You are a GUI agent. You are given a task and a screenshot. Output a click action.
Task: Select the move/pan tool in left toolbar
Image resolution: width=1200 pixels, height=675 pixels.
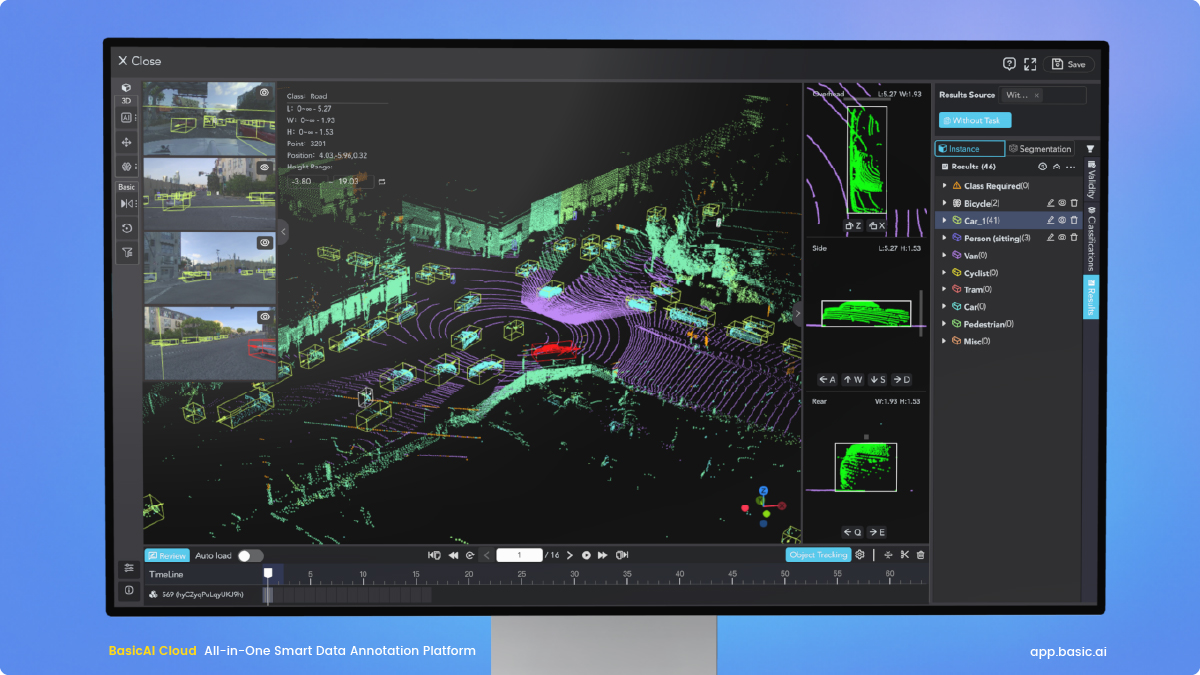coord(127,142)
